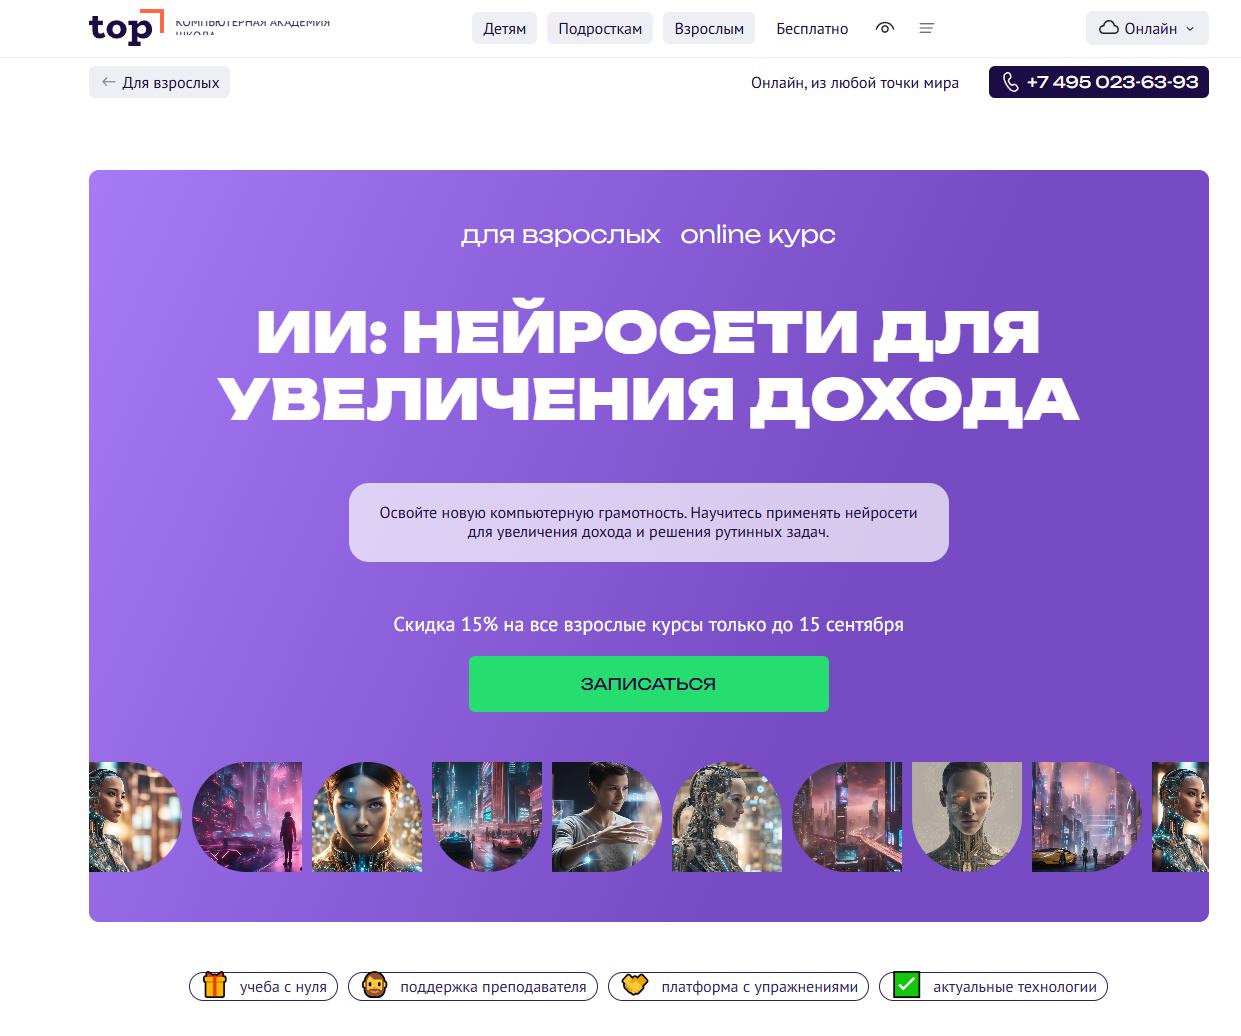This screenshot has width=1241, height=1036.
Task: Click the handshake icon on the platform badge
Action: pos(635,985)
